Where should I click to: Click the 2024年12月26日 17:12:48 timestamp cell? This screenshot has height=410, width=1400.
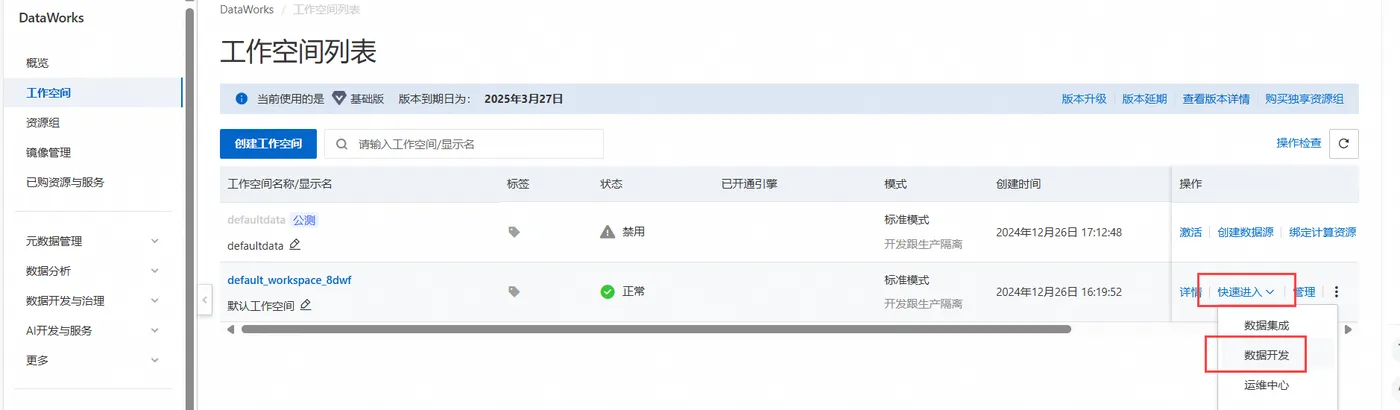[1059, 232]
